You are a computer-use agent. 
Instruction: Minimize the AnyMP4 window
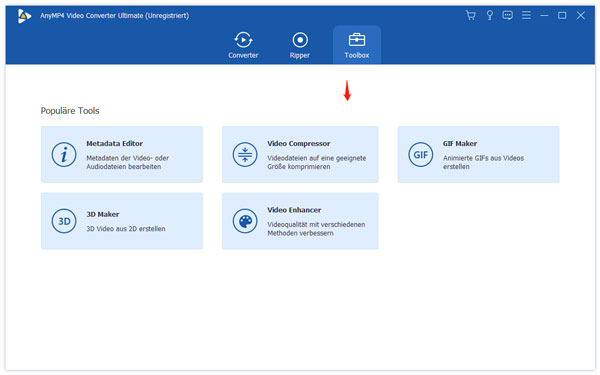pos(544,15)
